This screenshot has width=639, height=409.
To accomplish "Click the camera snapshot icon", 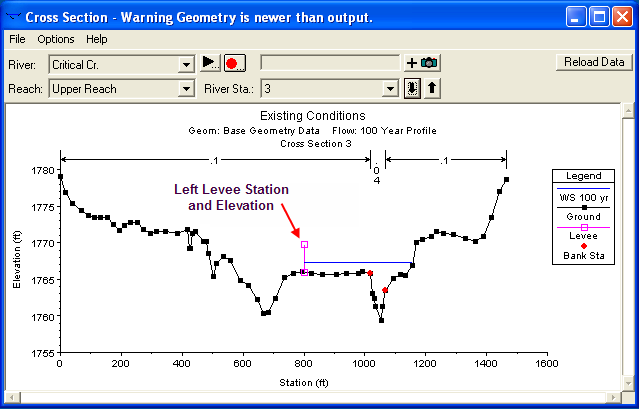I will click(x=429, y=63).
